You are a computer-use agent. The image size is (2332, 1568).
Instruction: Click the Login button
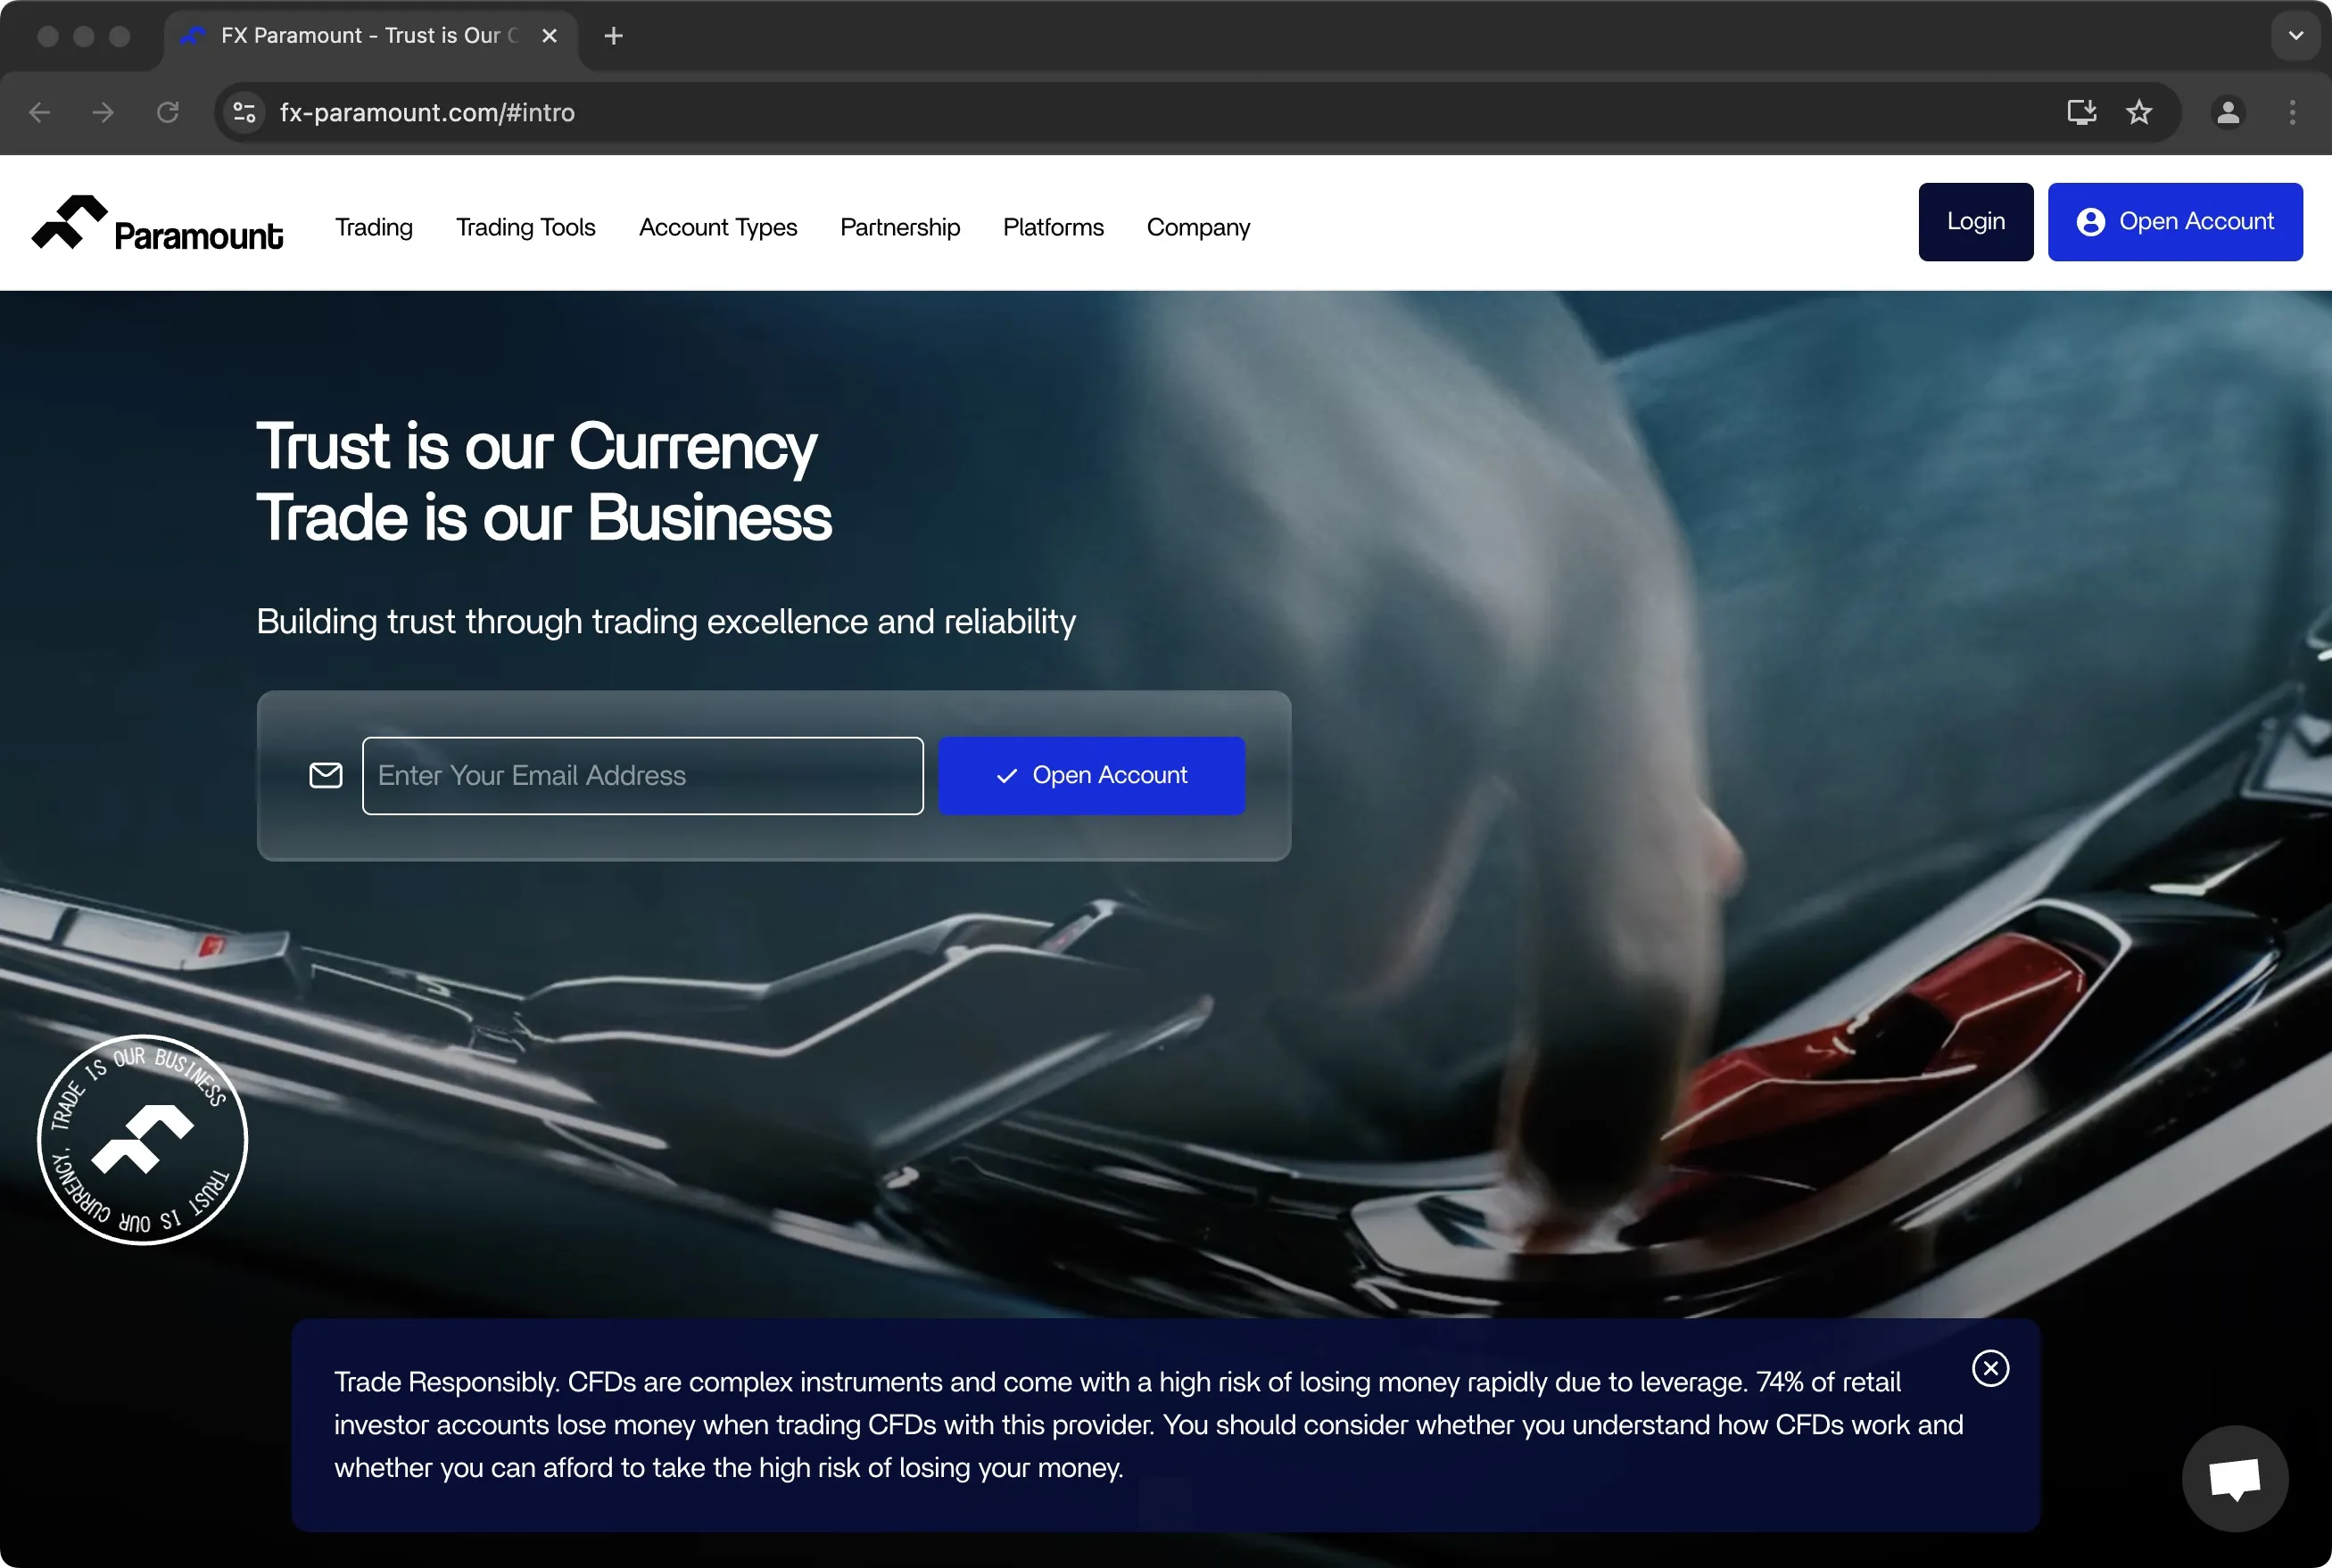coord(1975,222)
